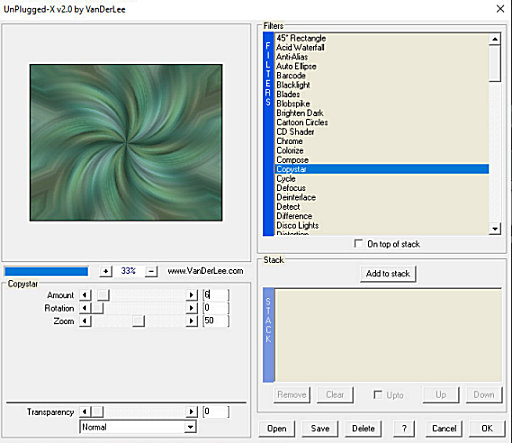Viewport: 512px width, 443px height.
Task: Increase Rotation with right arrow
Action: pos(191,308)
